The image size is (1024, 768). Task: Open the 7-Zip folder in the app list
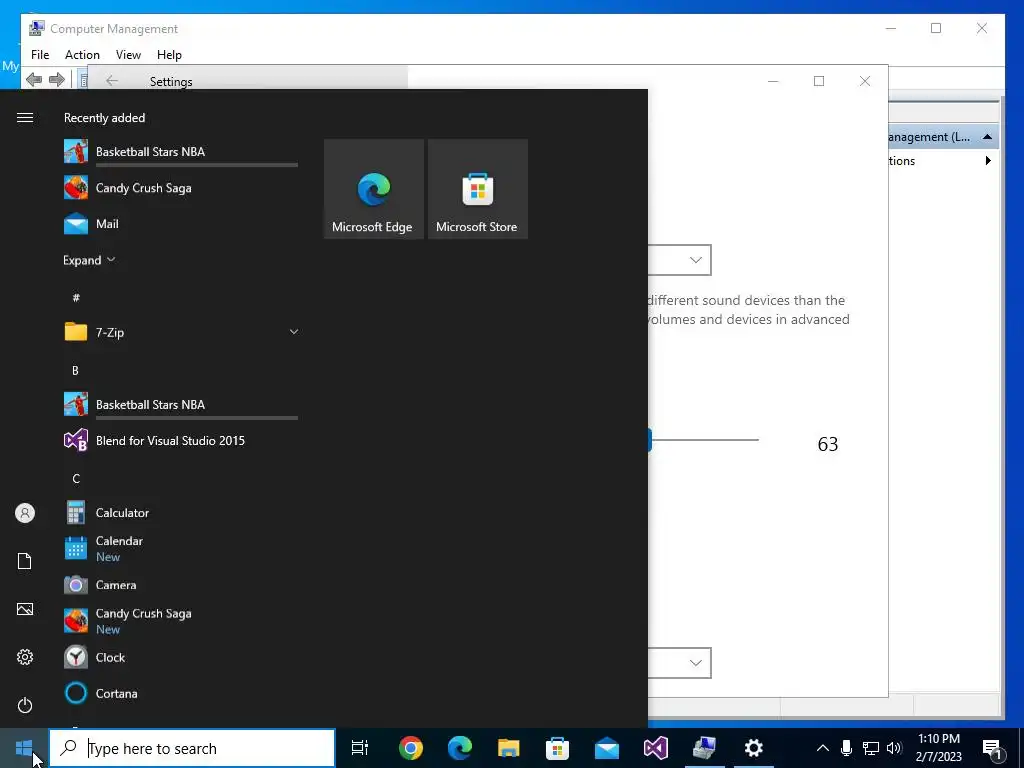point(181,332)
